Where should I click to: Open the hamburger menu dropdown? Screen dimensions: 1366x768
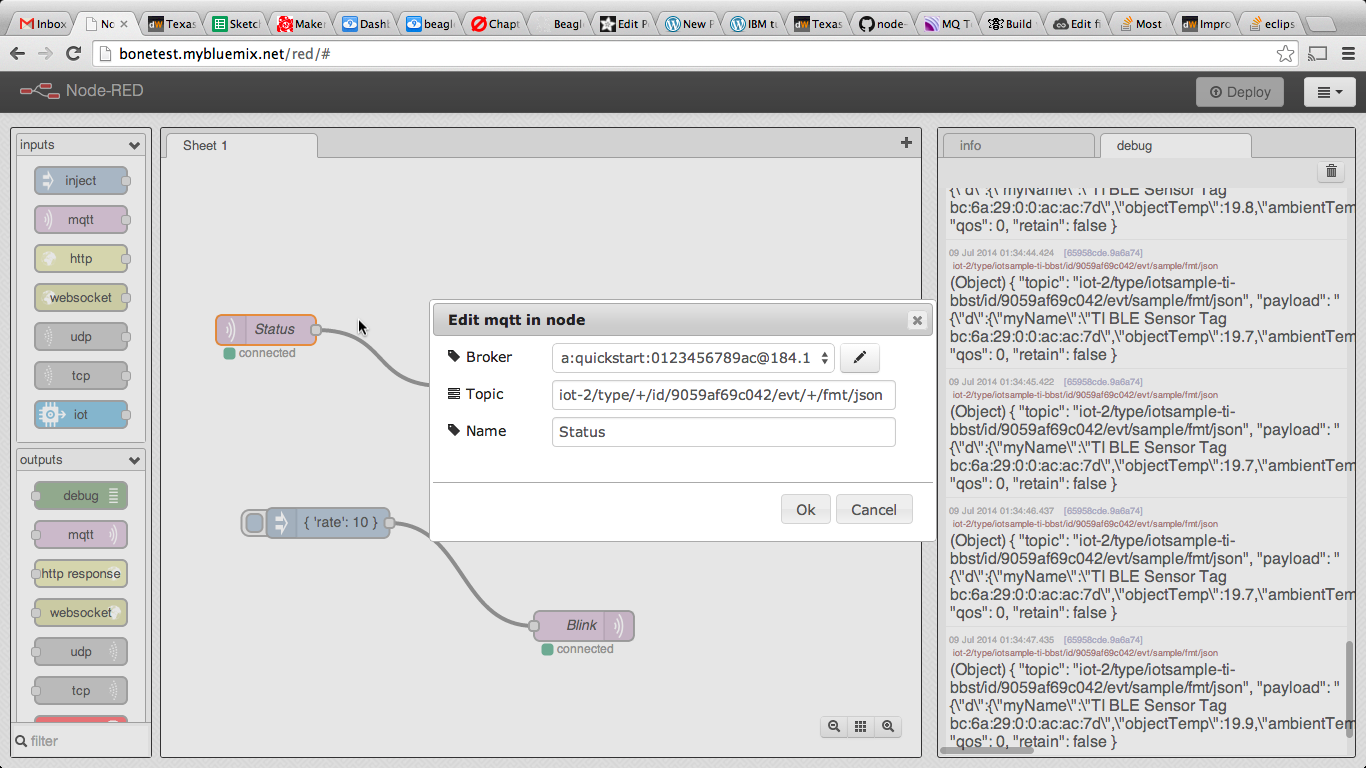1329,92
